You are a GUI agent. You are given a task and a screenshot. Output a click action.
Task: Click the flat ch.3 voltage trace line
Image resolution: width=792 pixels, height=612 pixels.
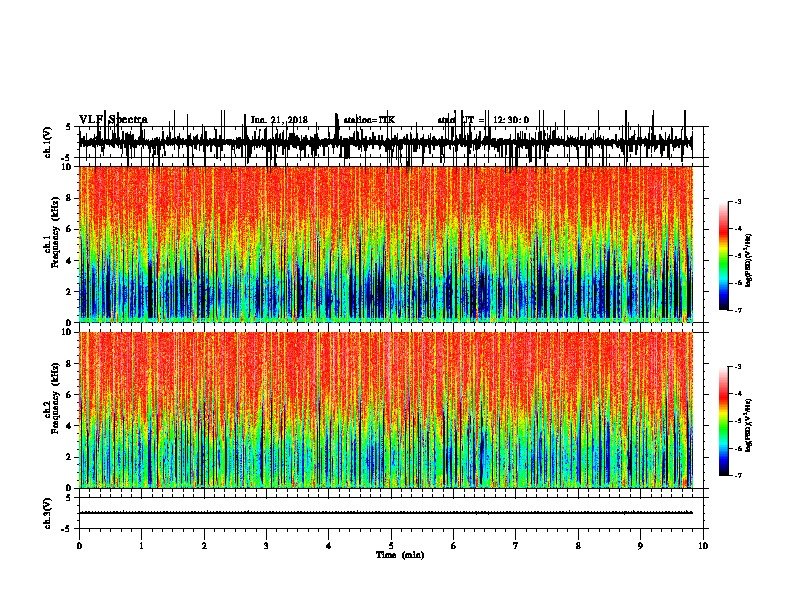[x=385, y=513]
